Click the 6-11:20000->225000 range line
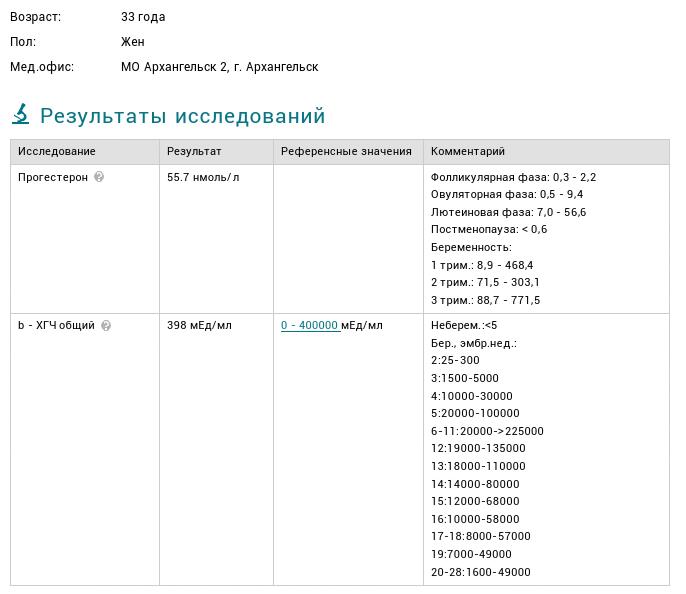Image resolution: width=686 pixels, height=594 pixels. point(487,431)
